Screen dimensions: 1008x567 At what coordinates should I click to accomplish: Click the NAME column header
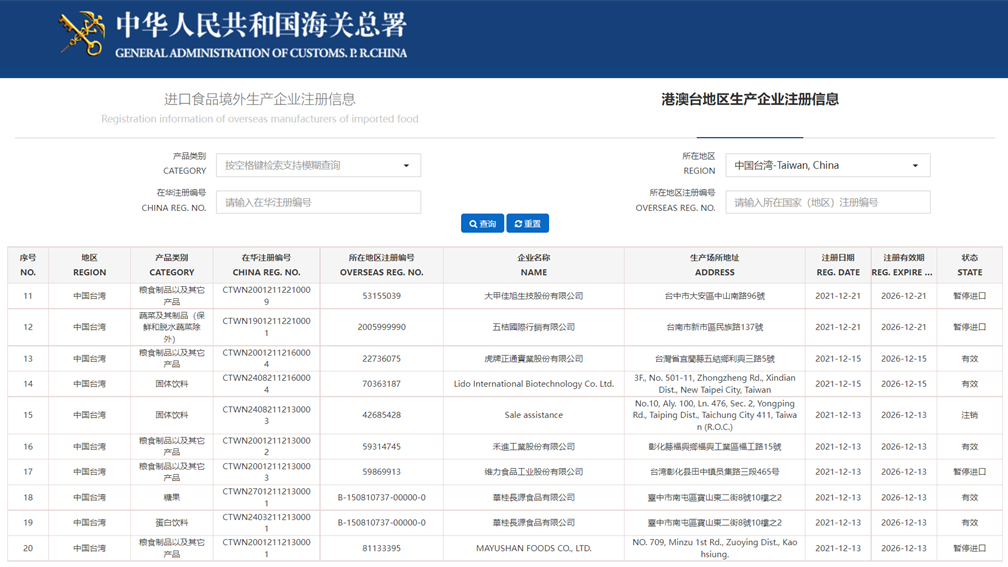[x=533, y=265]
